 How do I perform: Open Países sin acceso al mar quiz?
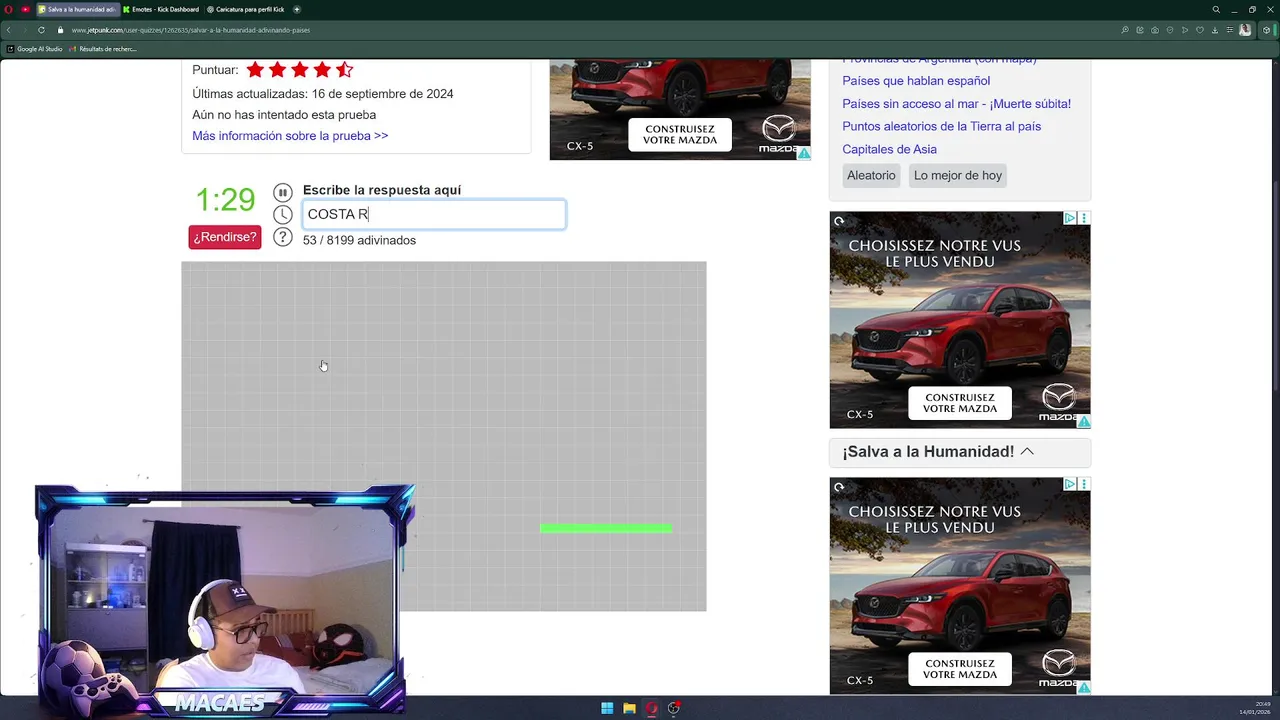click(956, 104)
